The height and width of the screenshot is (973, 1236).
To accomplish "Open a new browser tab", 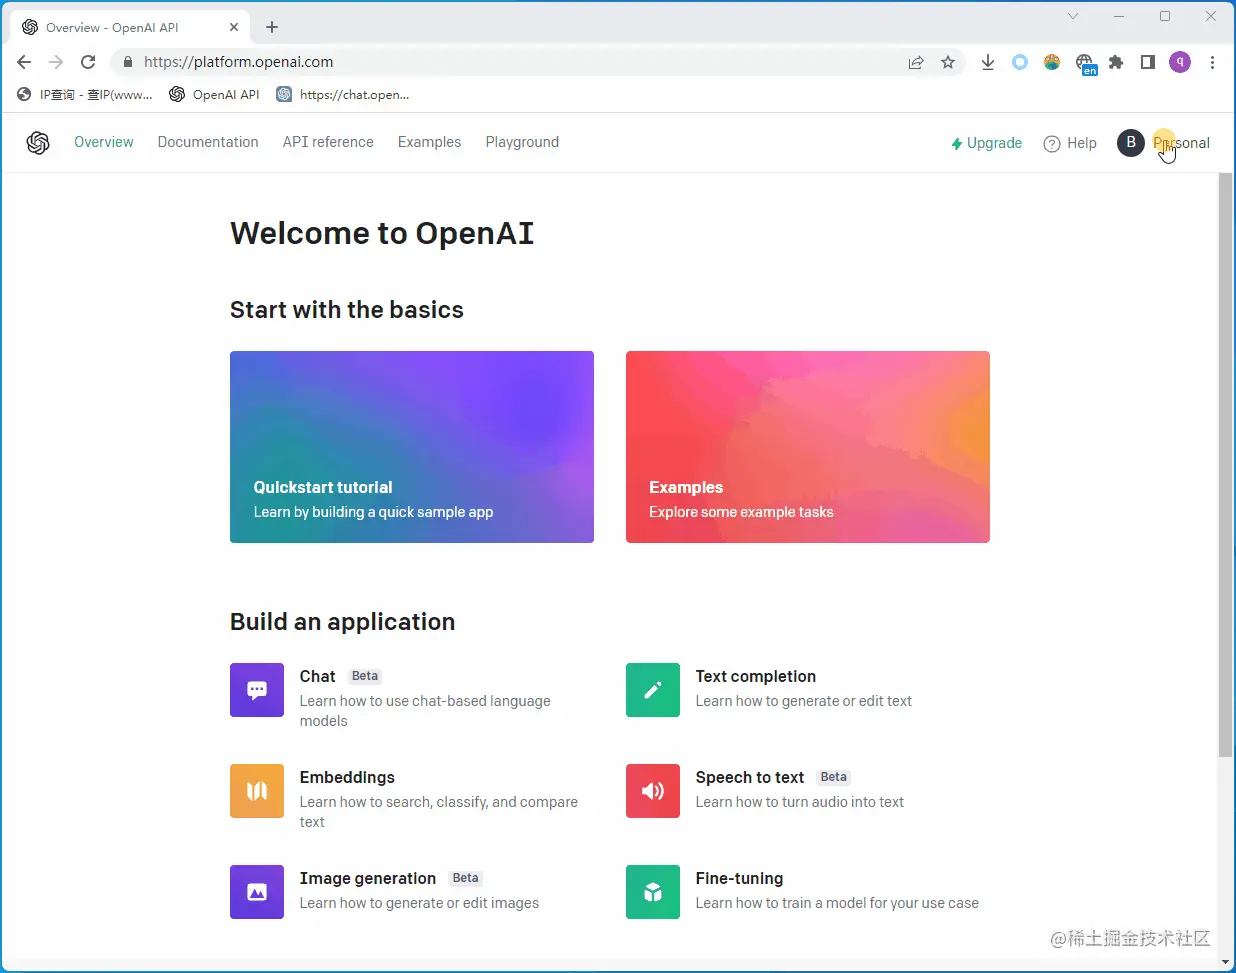I will pyautogui.click(x=272, y=28).
